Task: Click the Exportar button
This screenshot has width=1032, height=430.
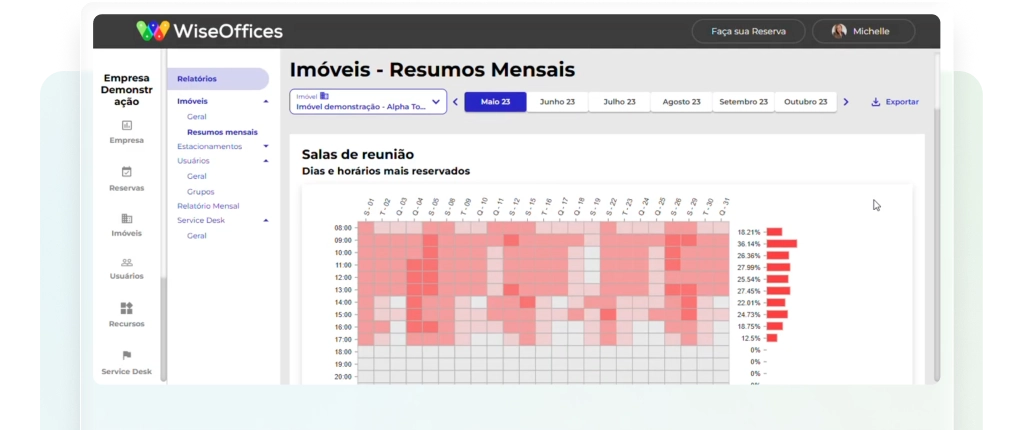Action: pyautogui.click(x=895, y=102)
